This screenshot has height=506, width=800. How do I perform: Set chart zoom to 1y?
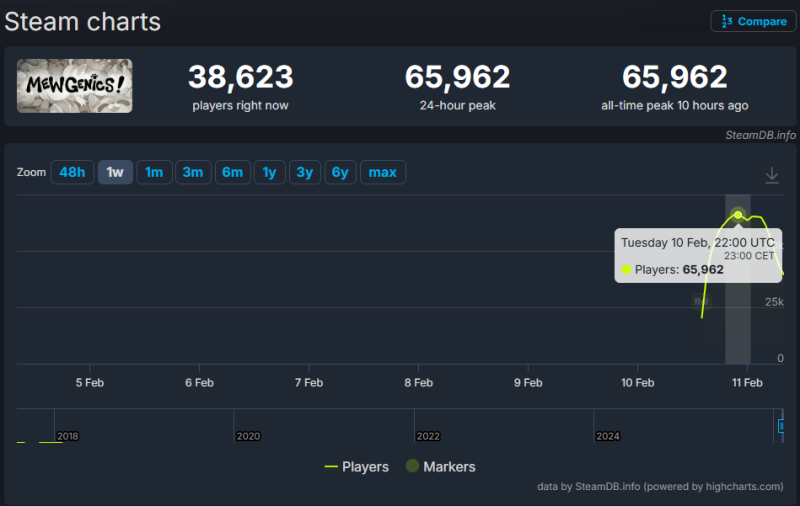269,172
